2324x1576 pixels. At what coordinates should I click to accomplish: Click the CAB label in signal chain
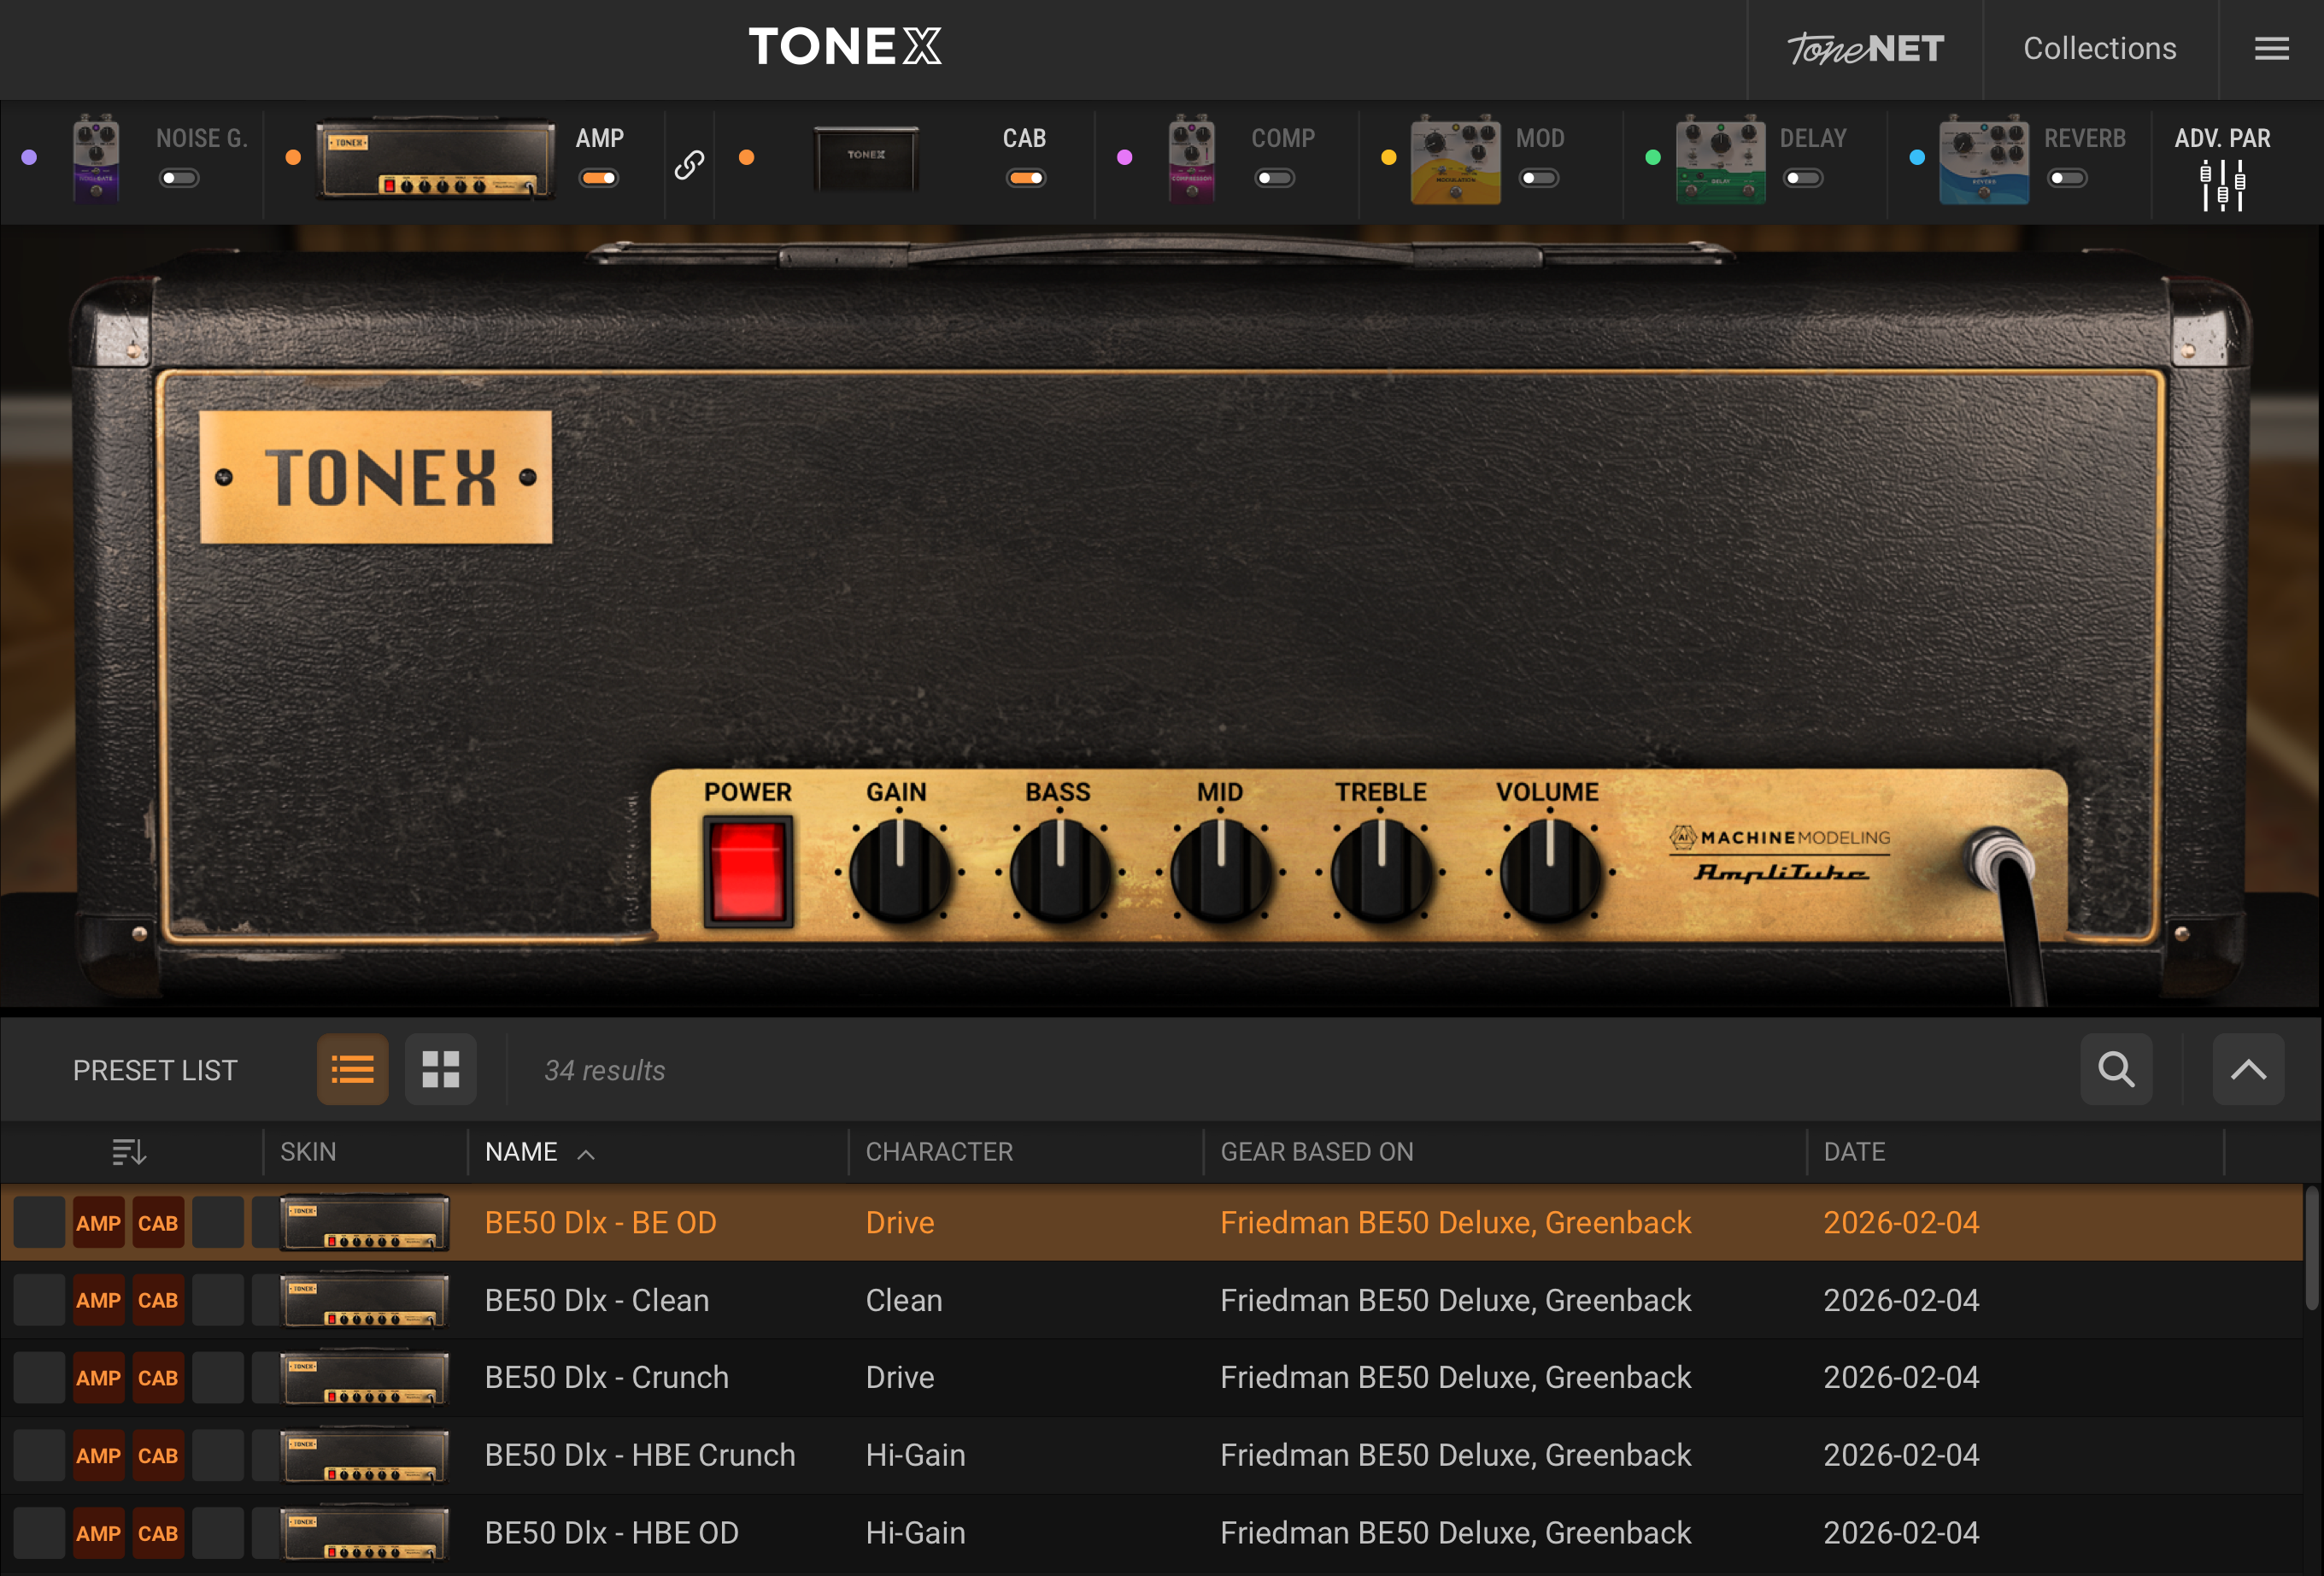click(1024, 138)
